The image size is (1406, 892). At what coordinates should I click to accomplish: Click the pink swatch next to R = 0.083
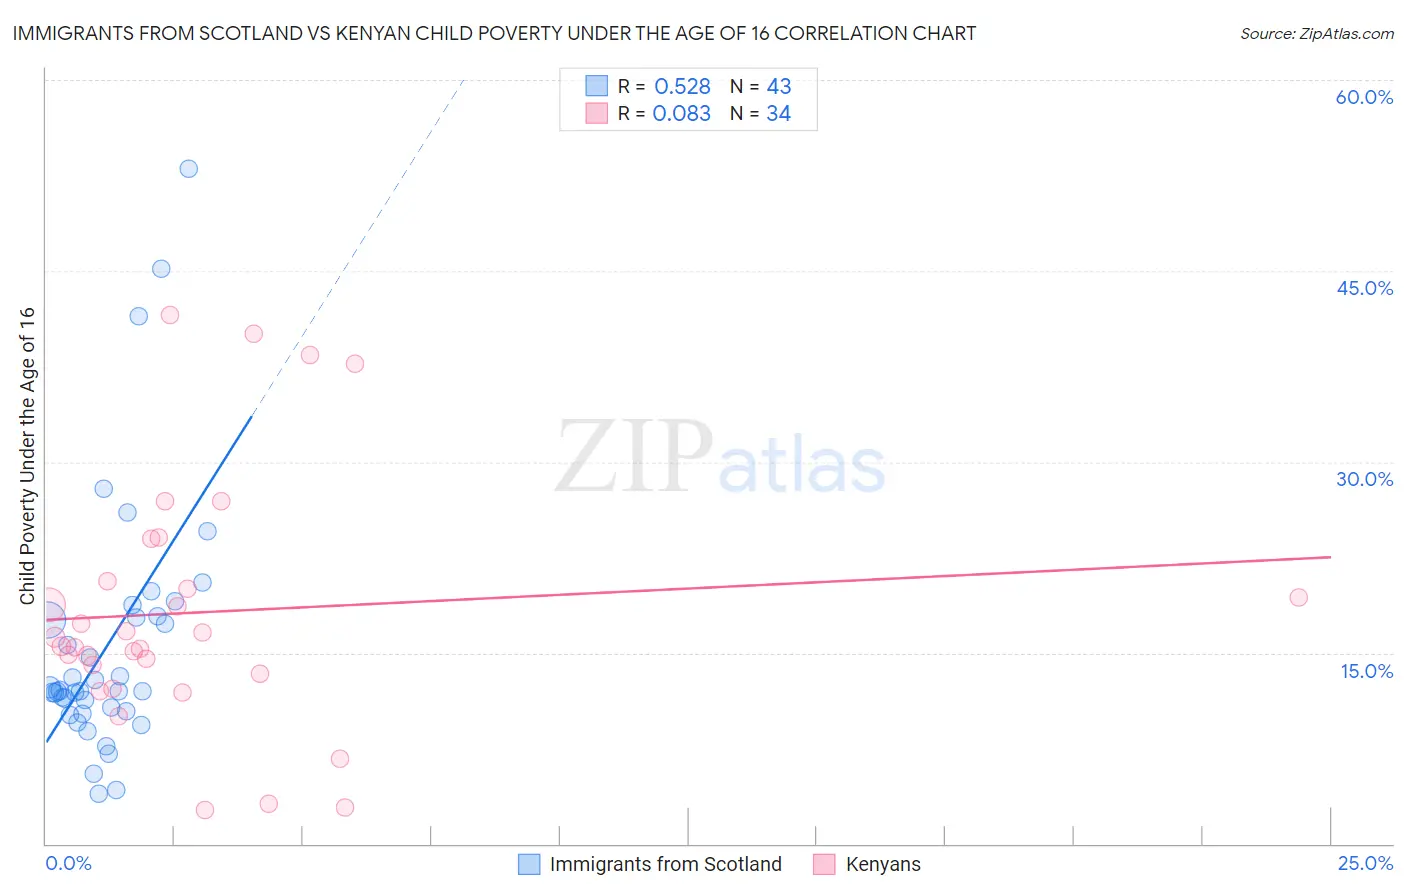(597, 113)
